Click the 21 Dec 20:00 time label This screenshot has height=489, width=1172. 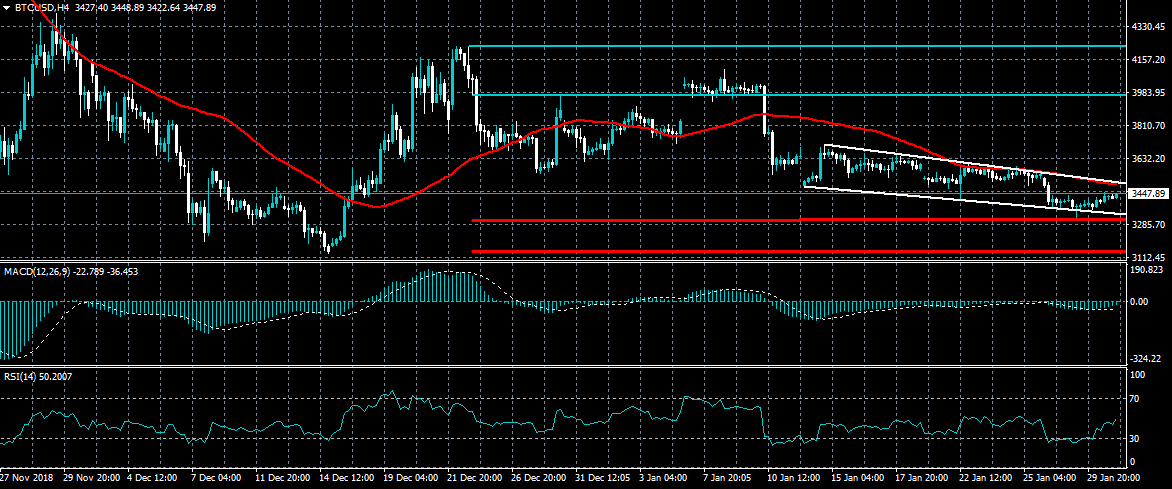[475, 477]
